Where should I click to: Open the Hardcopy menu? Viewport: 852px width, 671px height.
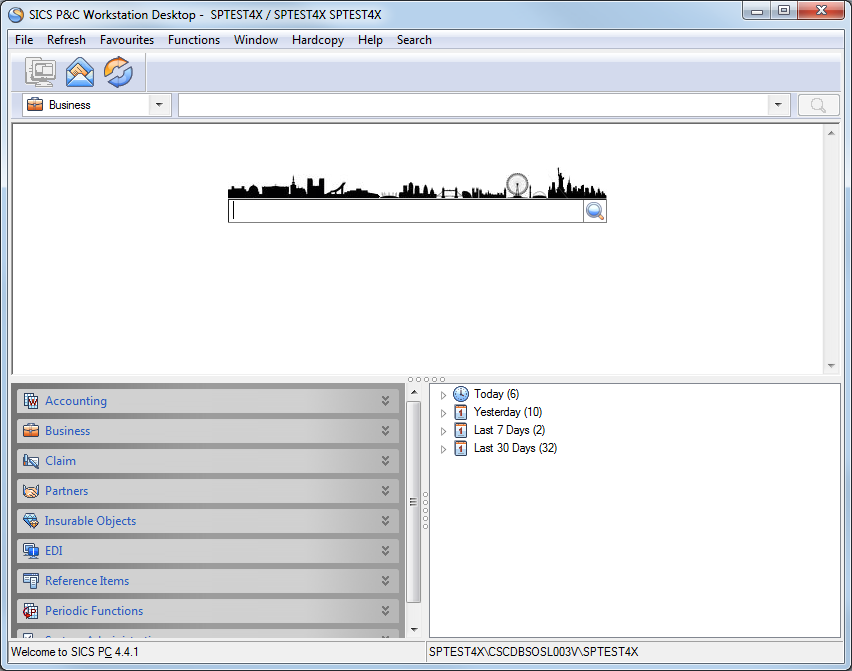[x=318, y=40]
